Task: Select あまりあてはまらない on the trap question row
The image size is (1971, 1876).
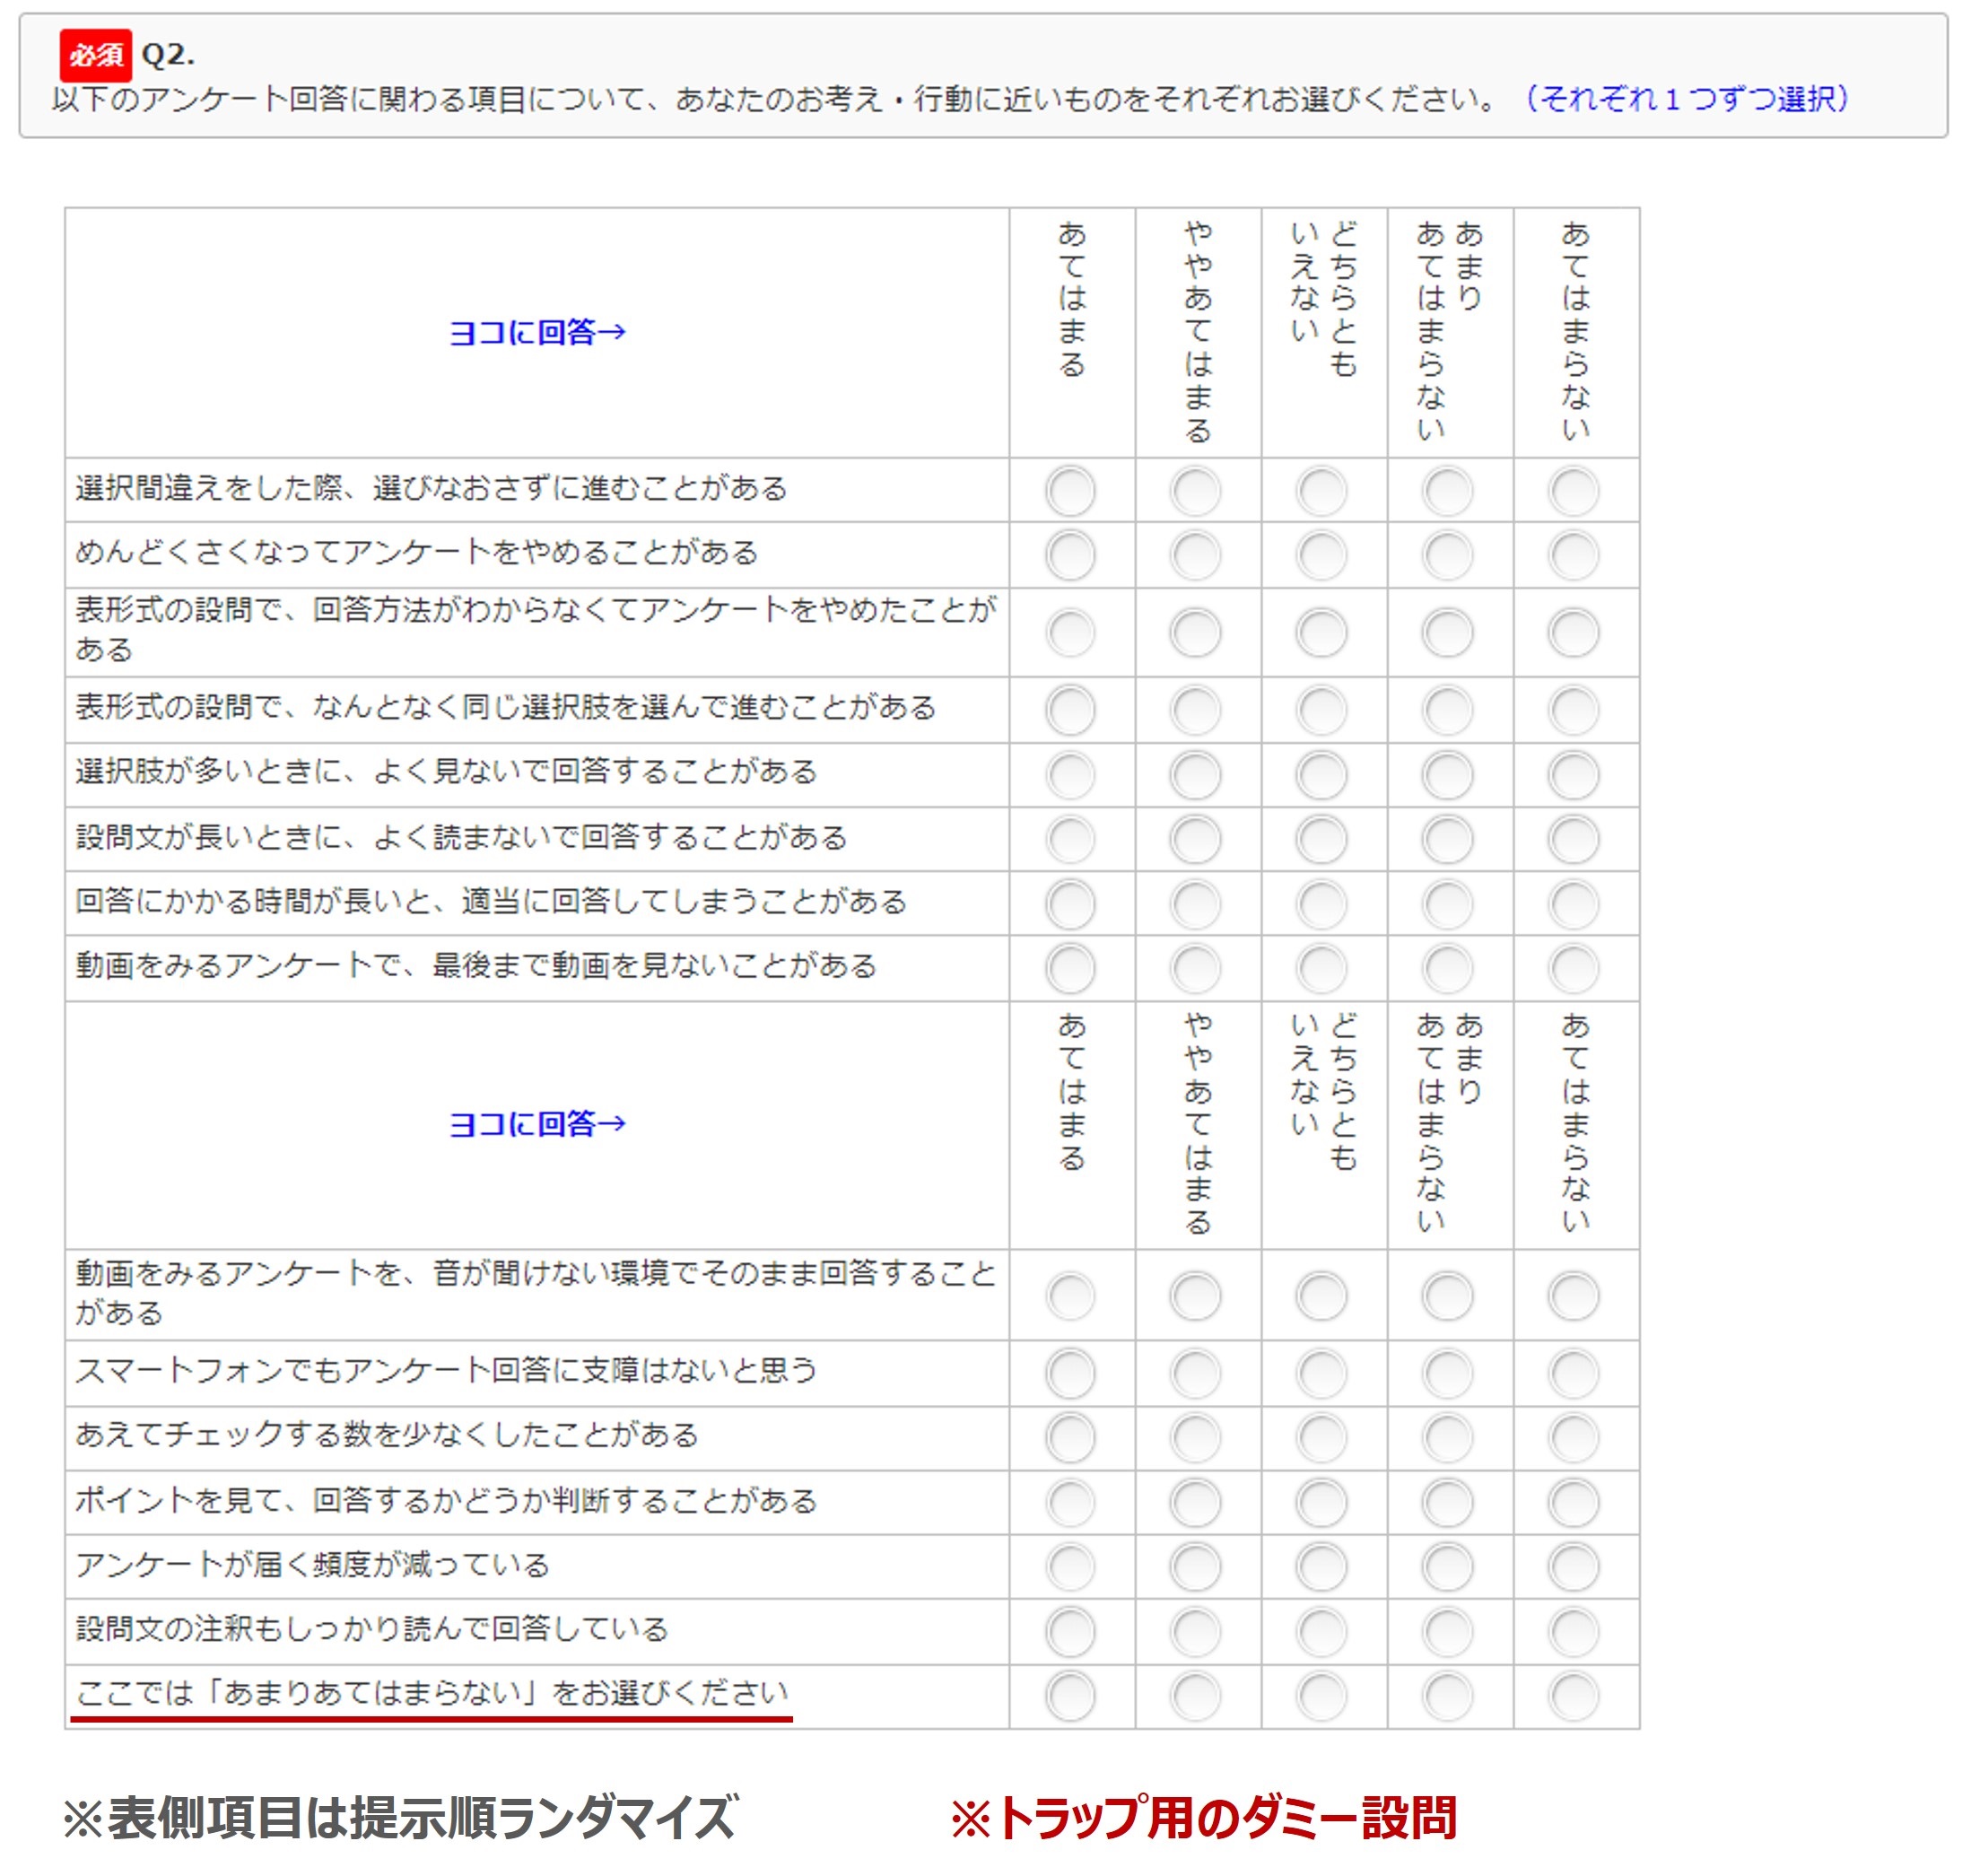Action: coord(1448,1696)
